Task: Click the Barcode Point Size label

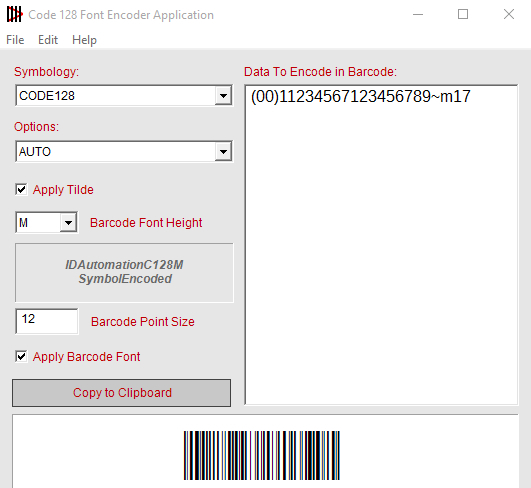Action: (x=143, y=322)
